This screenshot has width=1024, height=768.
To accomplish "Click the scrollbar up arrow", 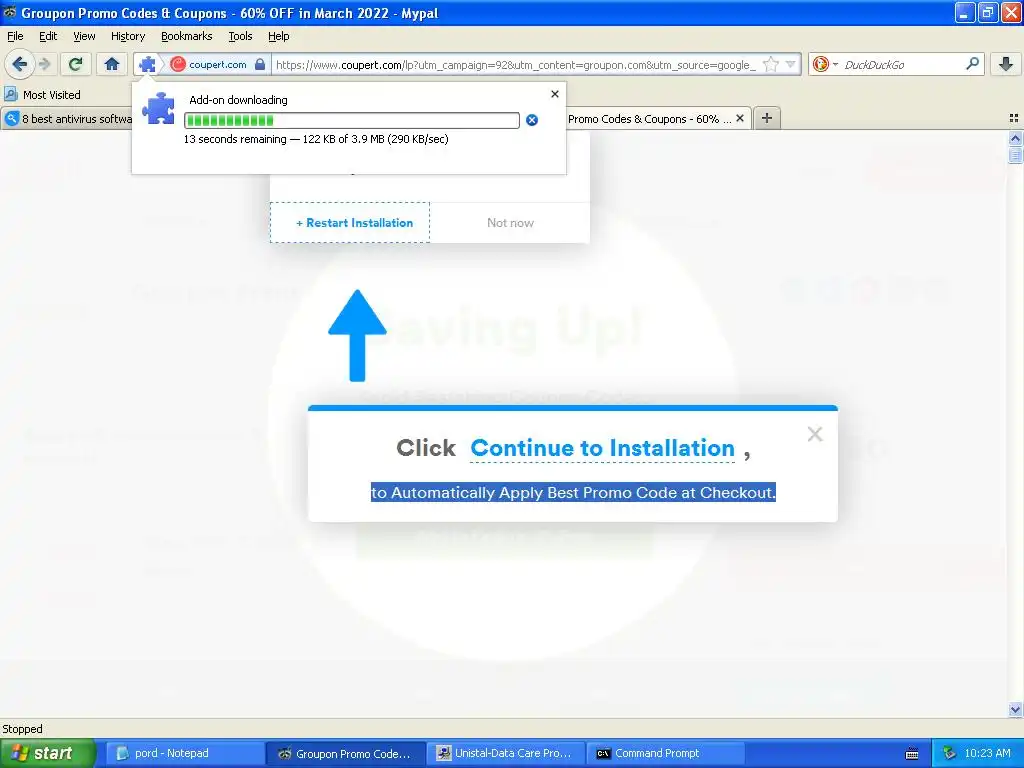I will click(x=1015, y=138).
